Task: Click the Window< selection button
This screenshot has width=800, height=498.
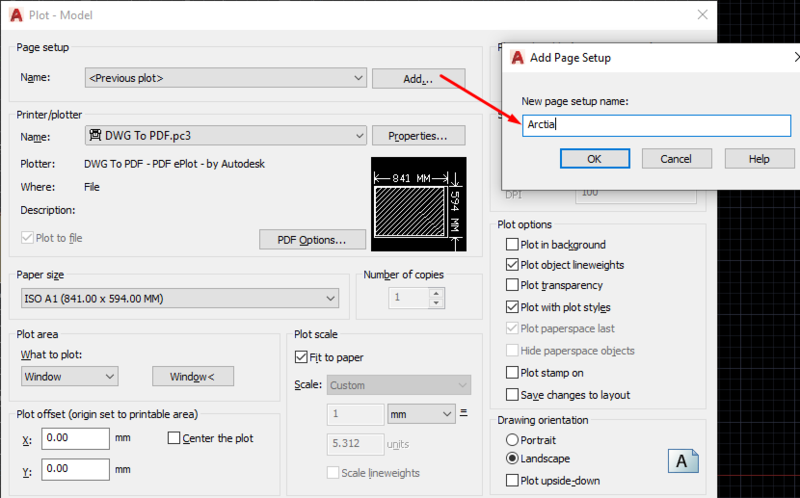Action: point(193,377)
